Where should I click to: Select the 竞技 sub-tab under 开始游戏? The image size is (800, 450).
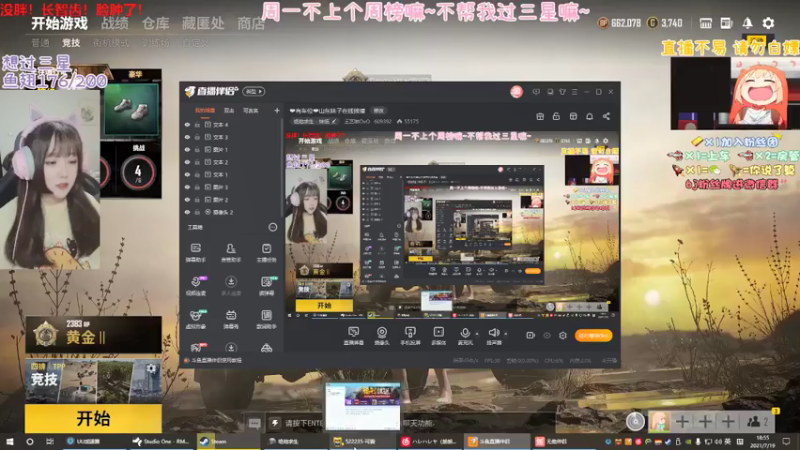pyautogui.click(x=71, y=43)
